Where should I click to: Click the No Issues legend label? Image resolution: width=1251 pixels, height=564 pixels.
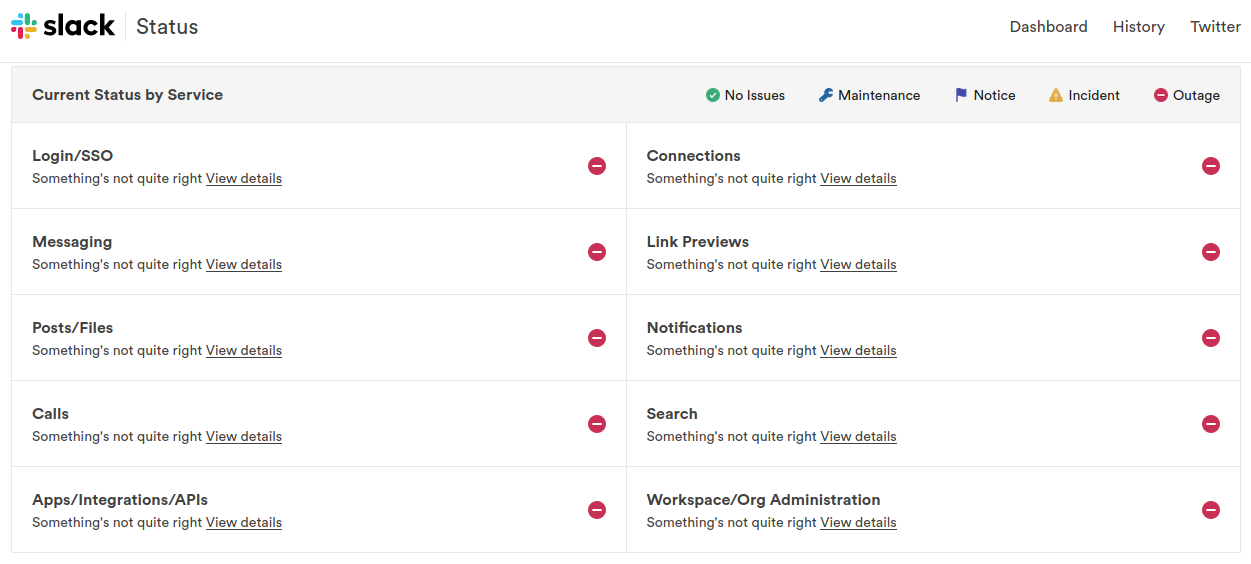point(755,95)
